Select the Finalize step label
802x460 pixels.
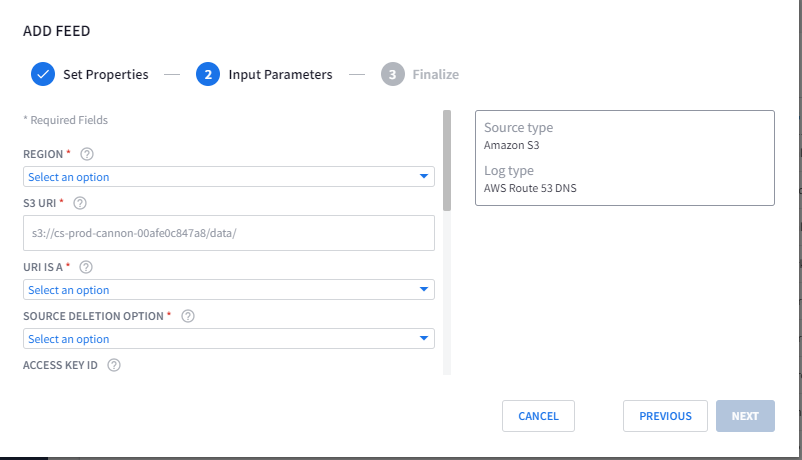436,75
